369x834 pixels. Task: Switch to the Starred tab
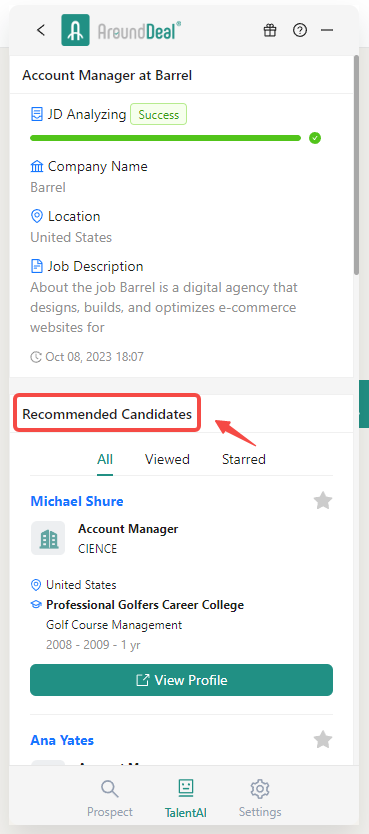pyautogui.click(x=244, y=459)
